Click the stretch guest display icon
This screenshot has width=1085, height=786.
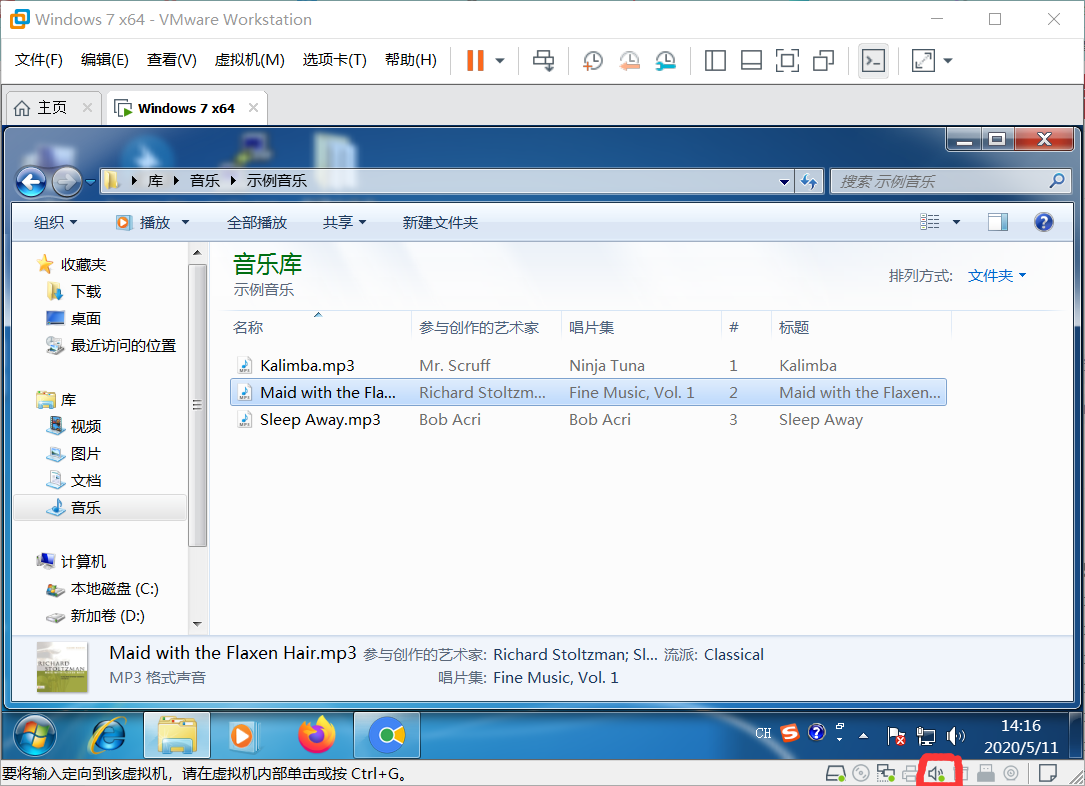click(923, 61)
